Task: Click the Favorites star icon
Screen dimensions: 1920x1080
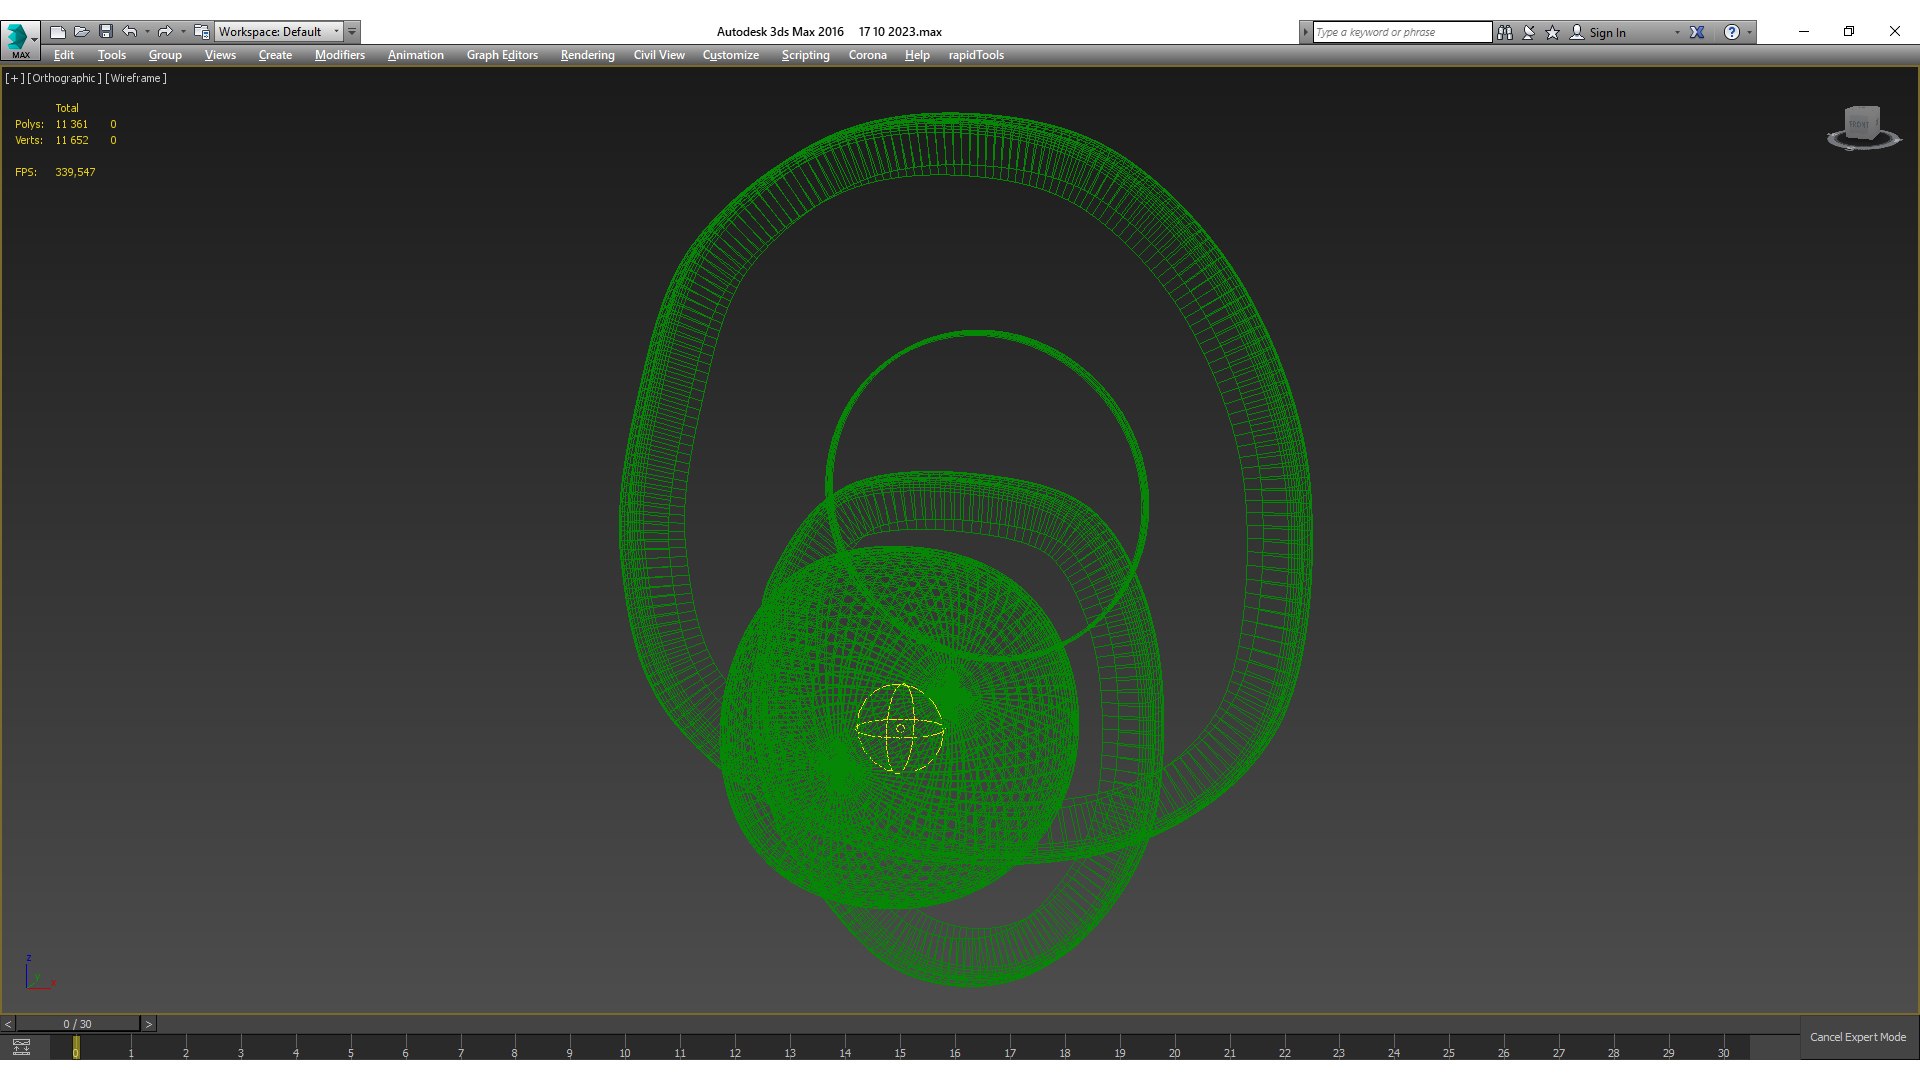Action: coord(1553,32)
